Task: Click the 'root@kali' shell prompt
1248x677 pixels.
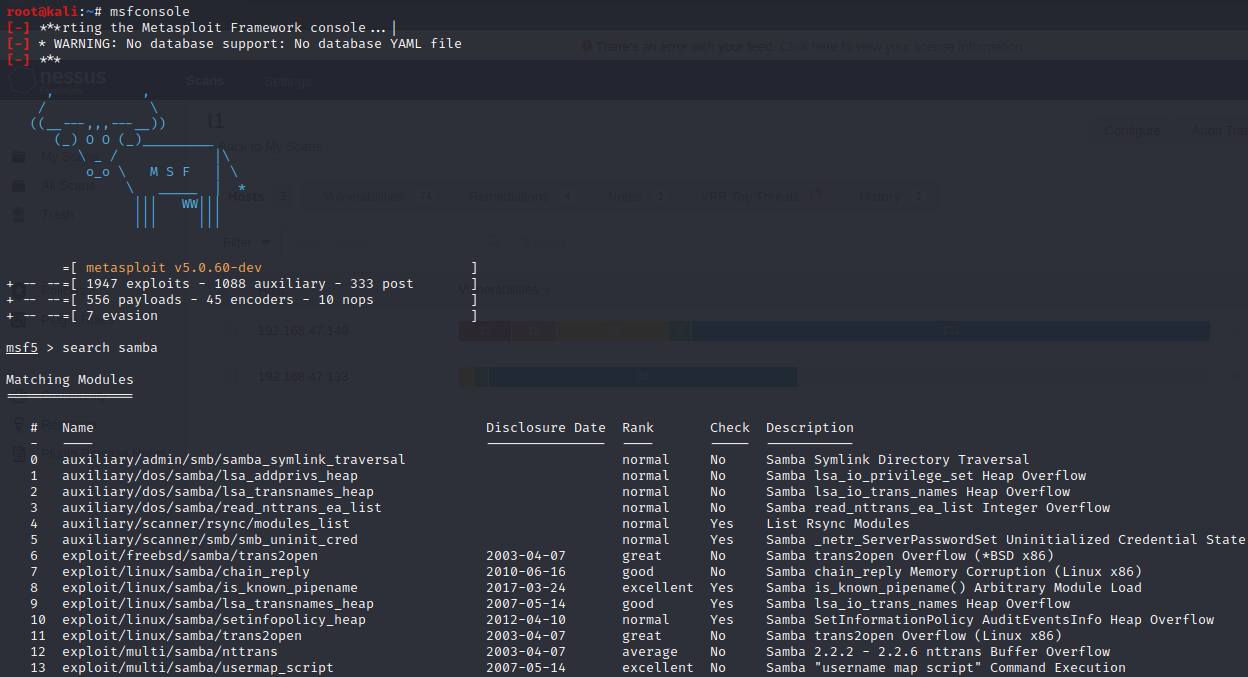Action: click(42, 12)
